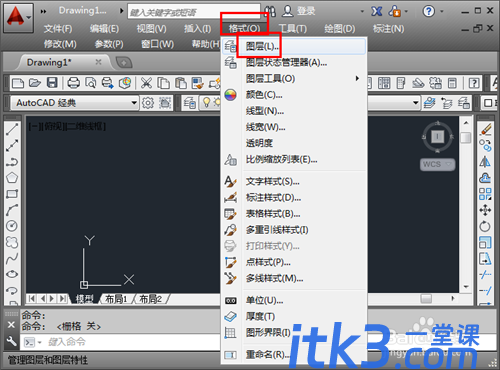500x370 pixels.
Task: Select the Move modify tool
Action: [x=485, y=210]
